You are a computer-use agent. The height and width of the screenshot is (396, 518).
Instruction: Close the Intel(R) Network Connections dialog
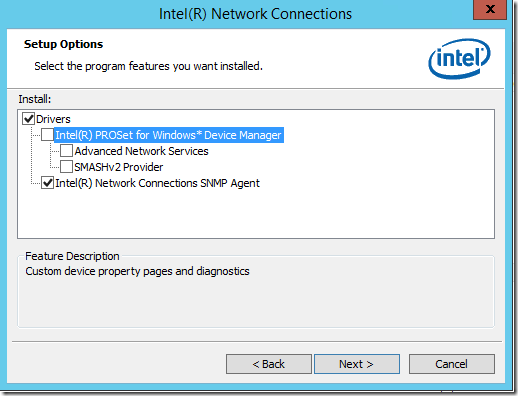[490, 9]
